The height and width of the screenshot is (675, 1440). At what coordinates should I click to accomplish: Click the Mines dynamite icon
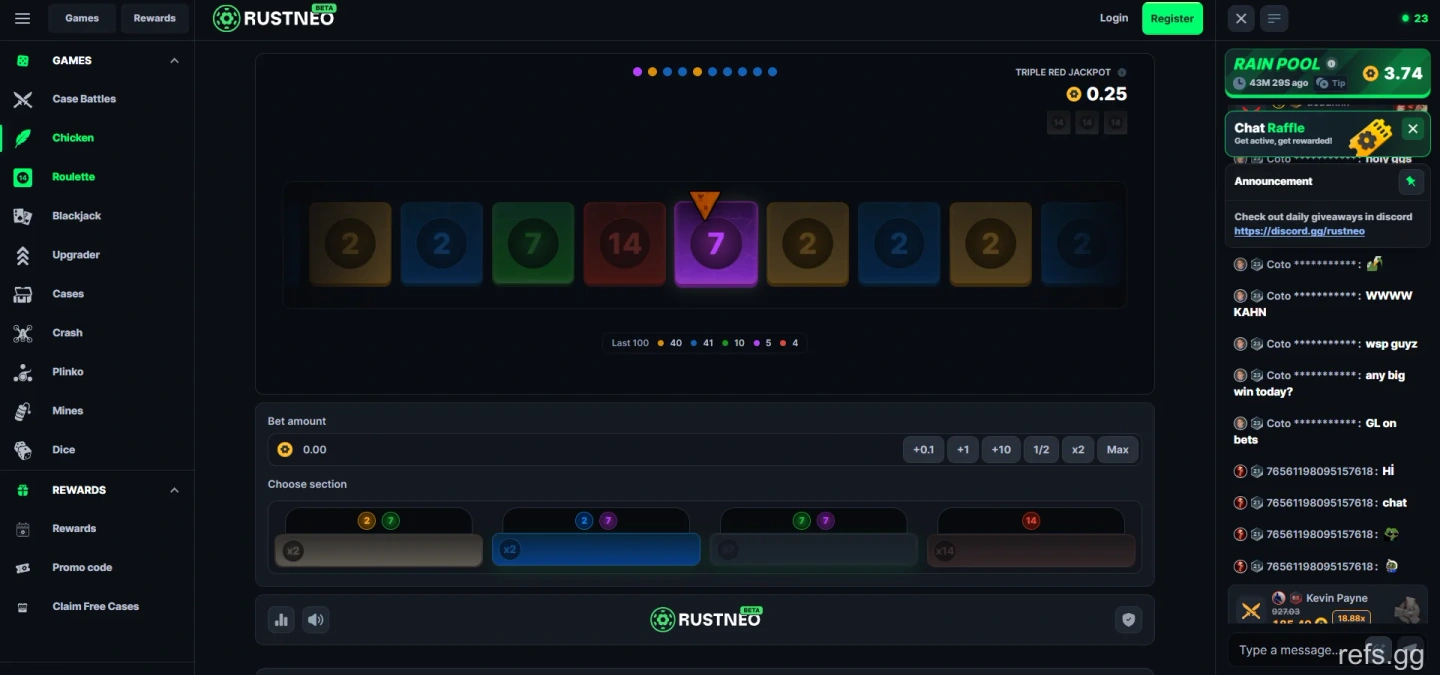[x=22, y=411]
